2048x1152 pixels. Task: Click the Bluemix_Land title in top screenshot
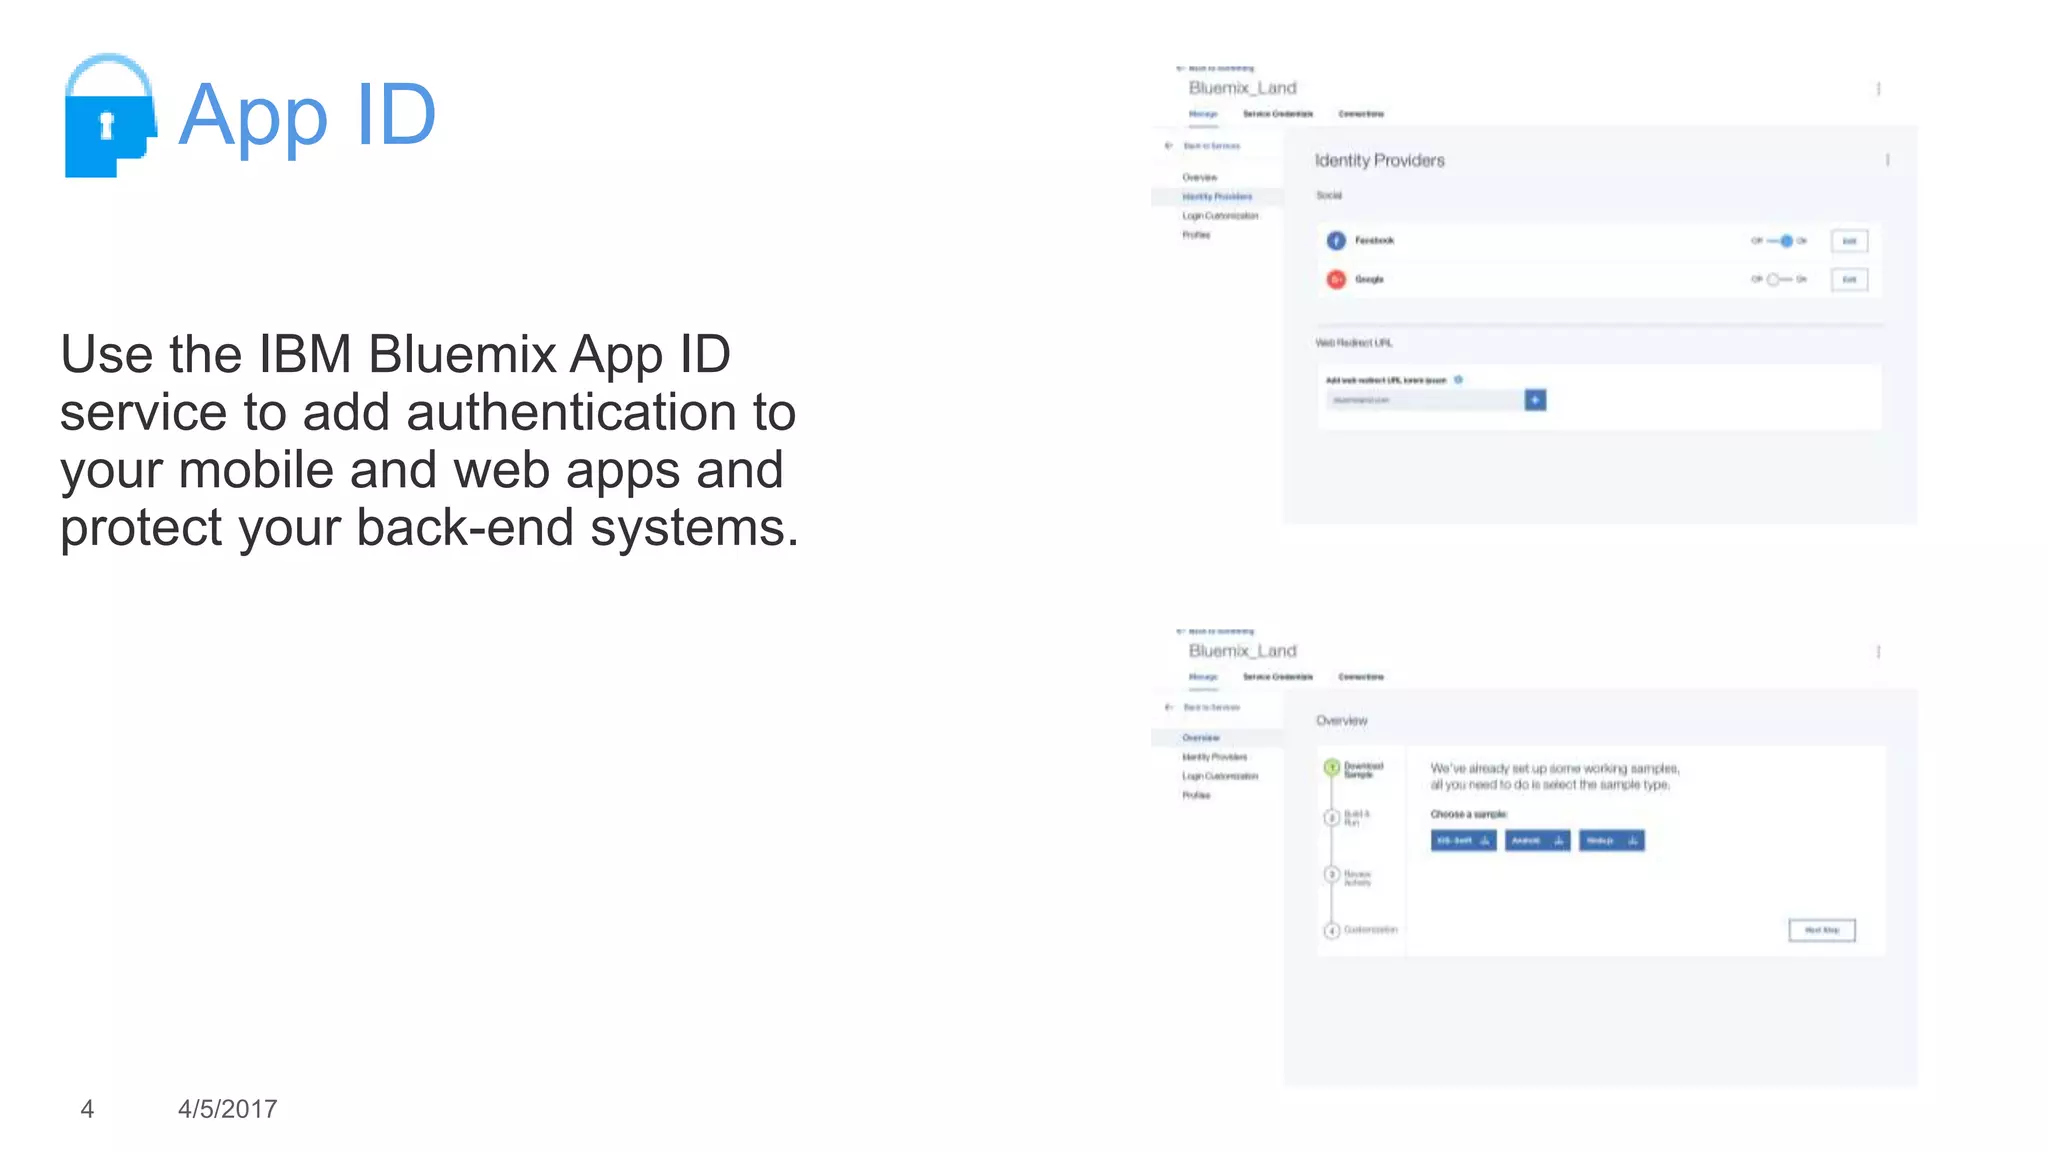tap(1242, 88)
